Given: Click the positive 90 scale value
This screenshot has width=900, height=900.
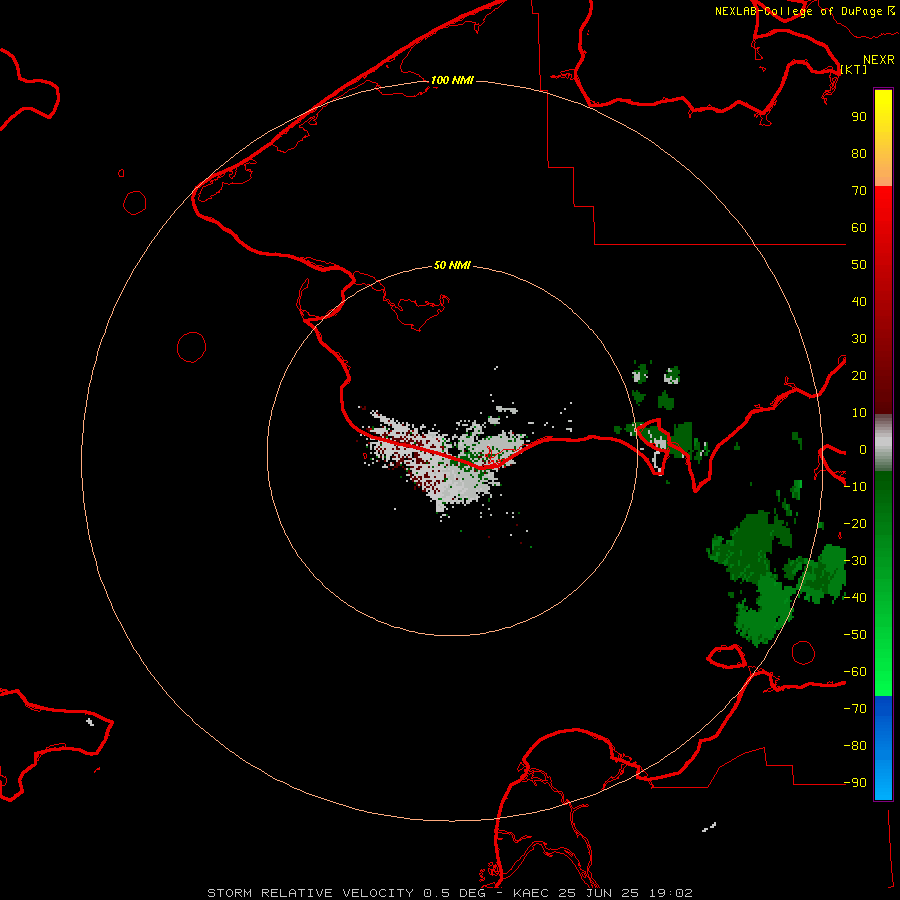Looking at the screenshot, I should (x=859, y=117).
